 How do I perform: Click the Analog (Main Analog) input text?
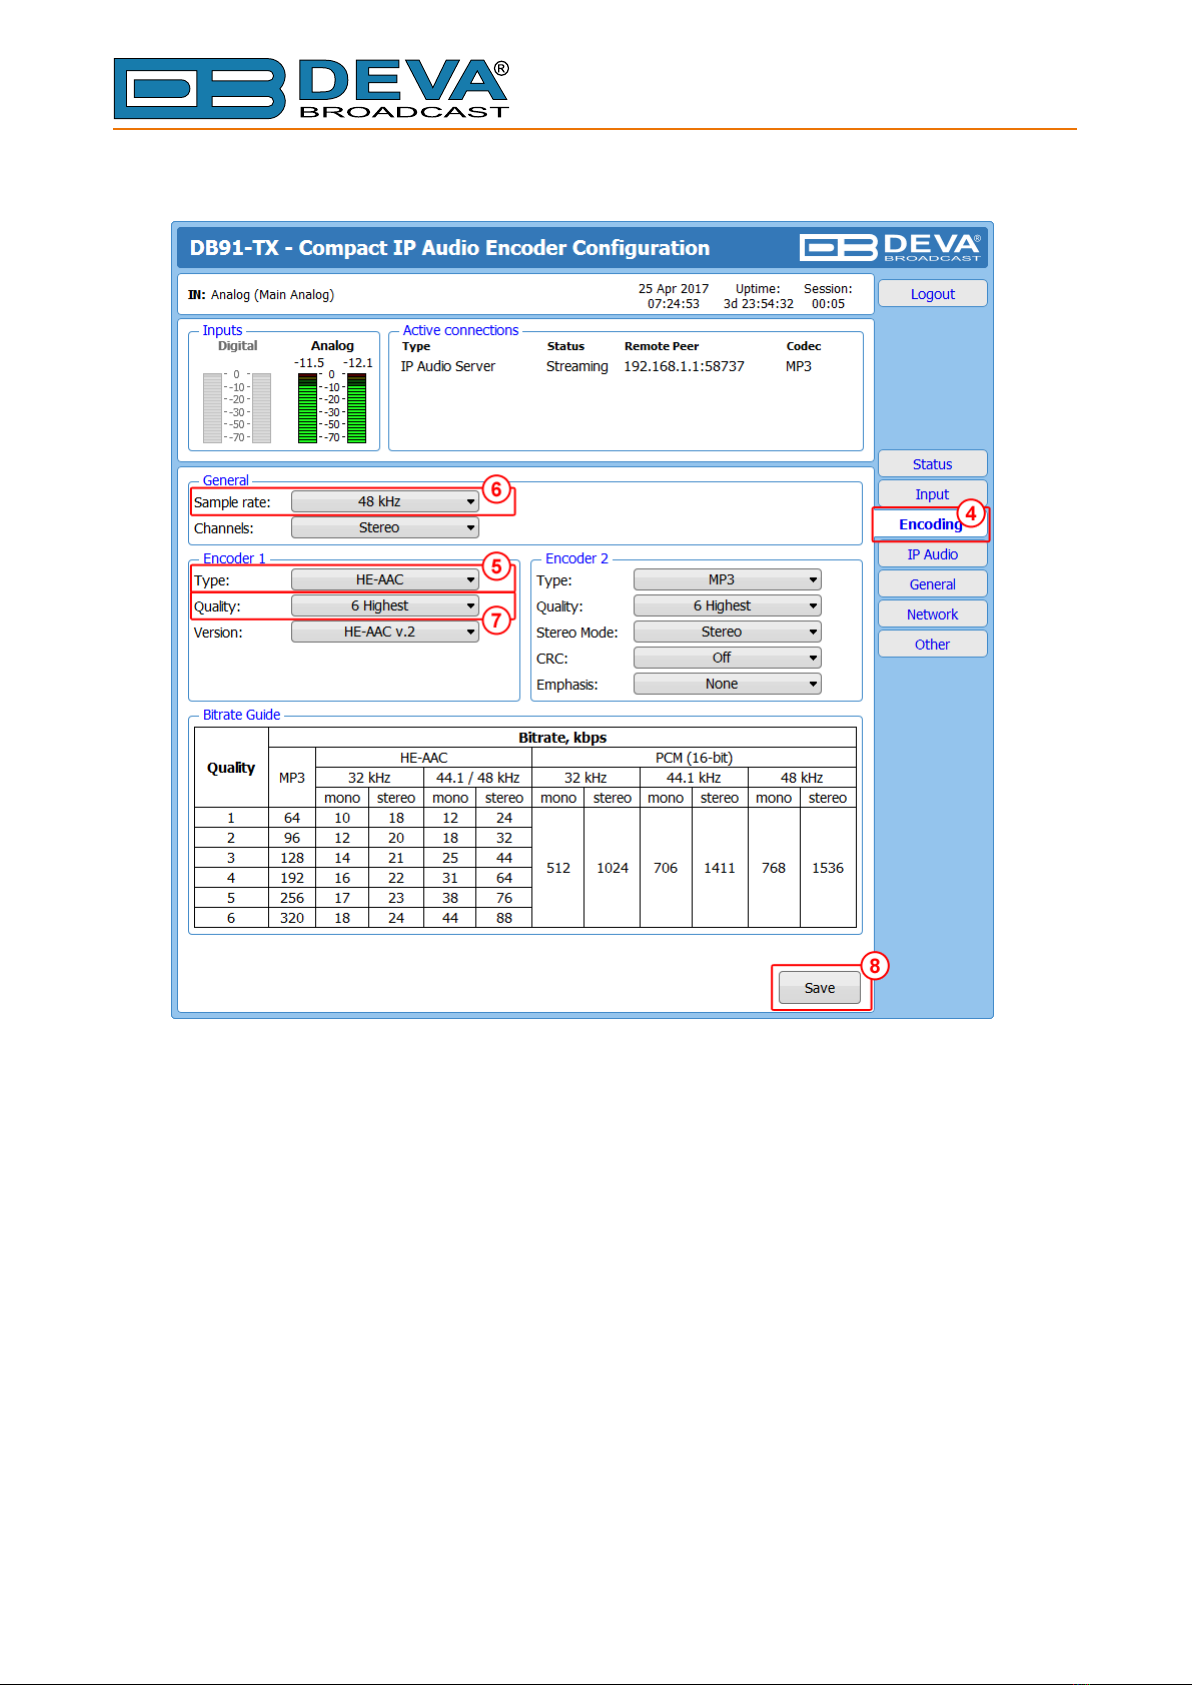(272, 295)
